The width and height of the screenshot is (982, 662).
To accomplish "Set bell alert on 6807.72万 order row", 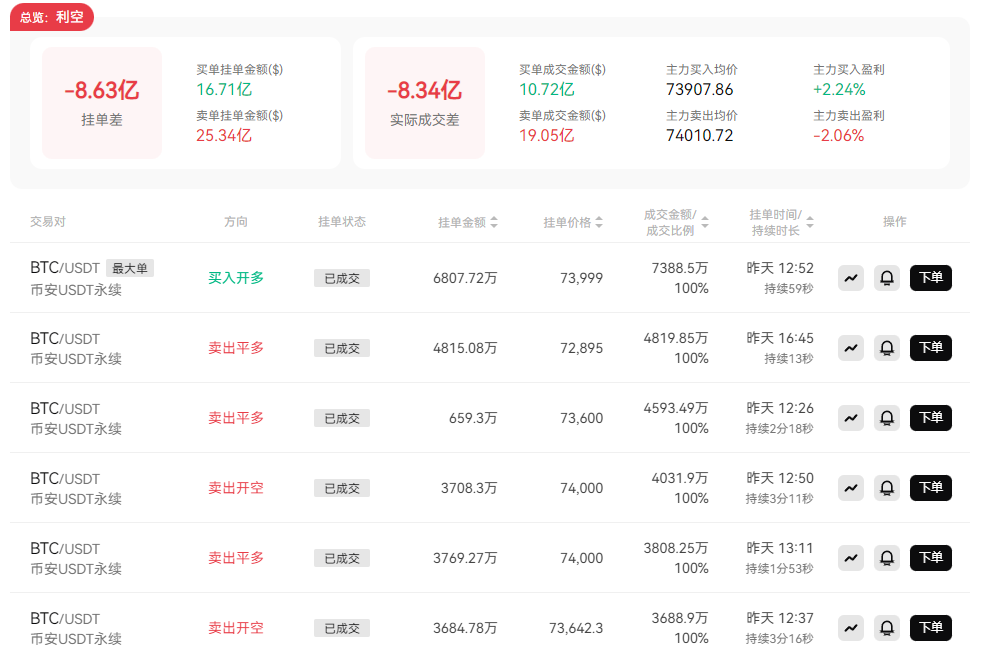I will tap(887, 278).
